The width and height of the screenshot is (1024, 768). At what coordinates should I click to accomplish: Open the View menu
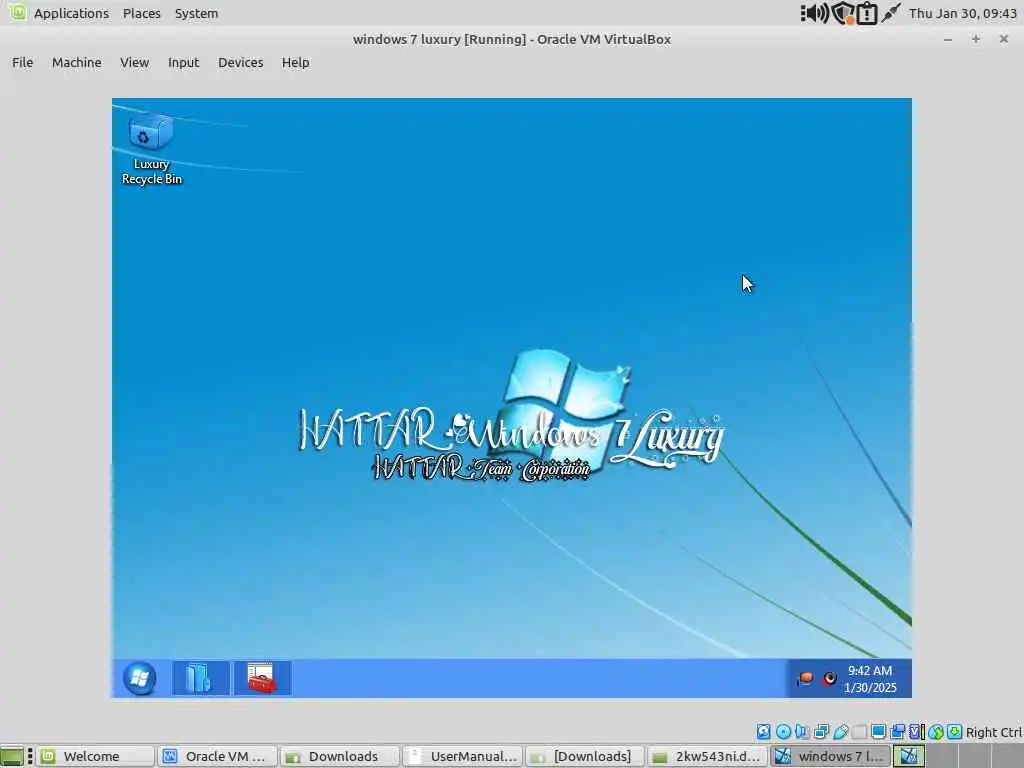click(135, 63)
